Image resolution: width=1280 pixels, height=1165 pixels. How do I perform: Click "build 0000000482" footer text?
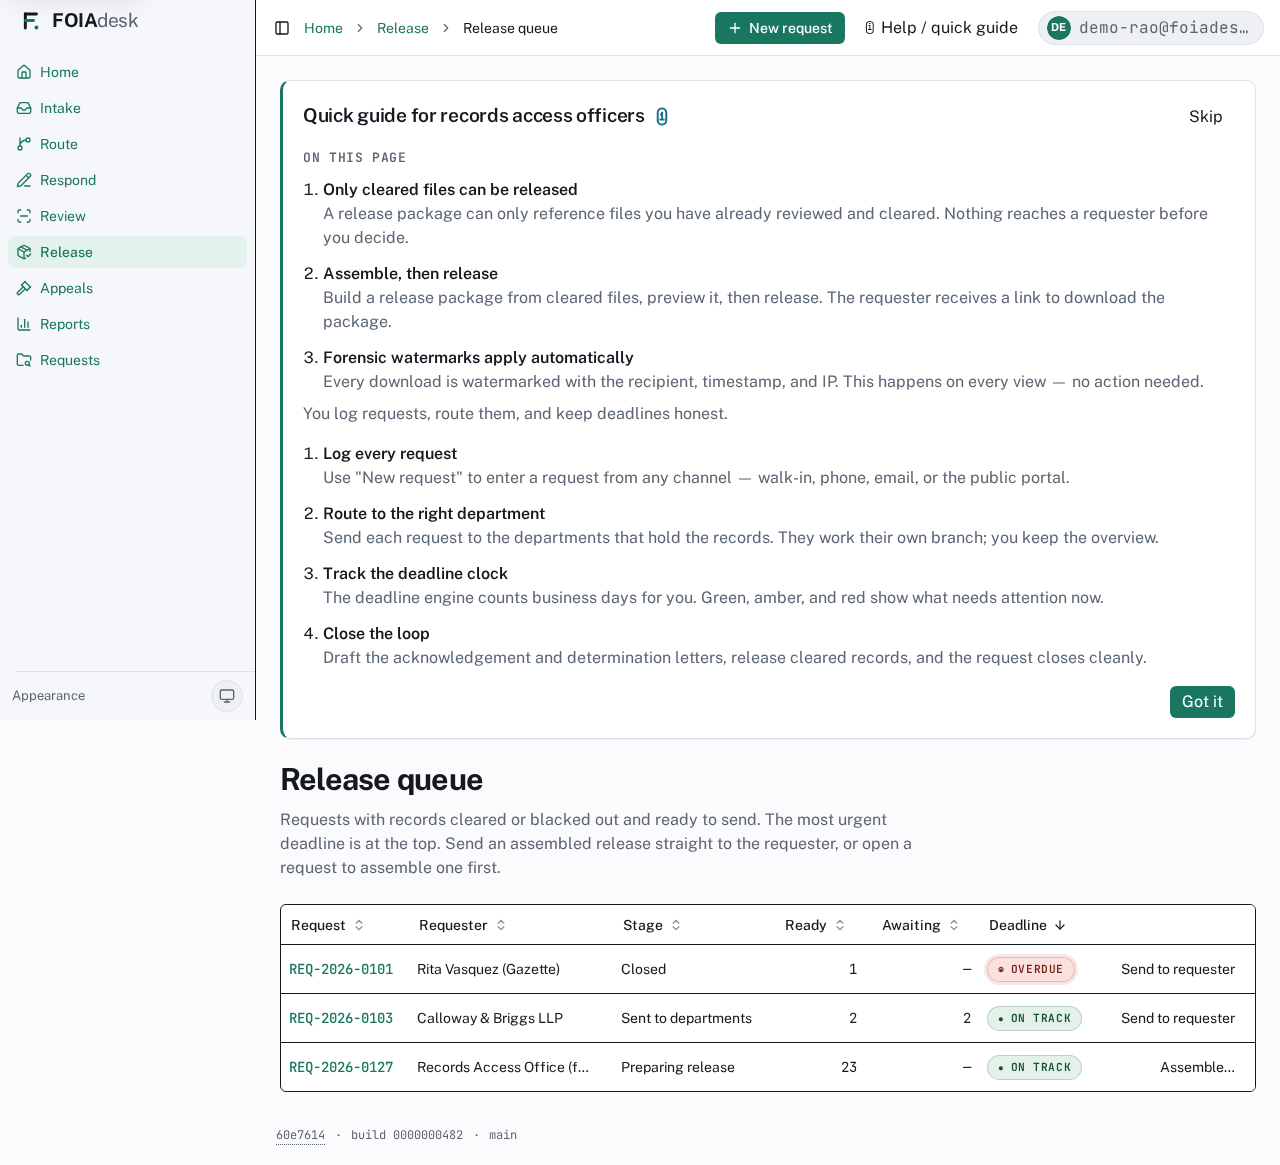coord(407,1135)
